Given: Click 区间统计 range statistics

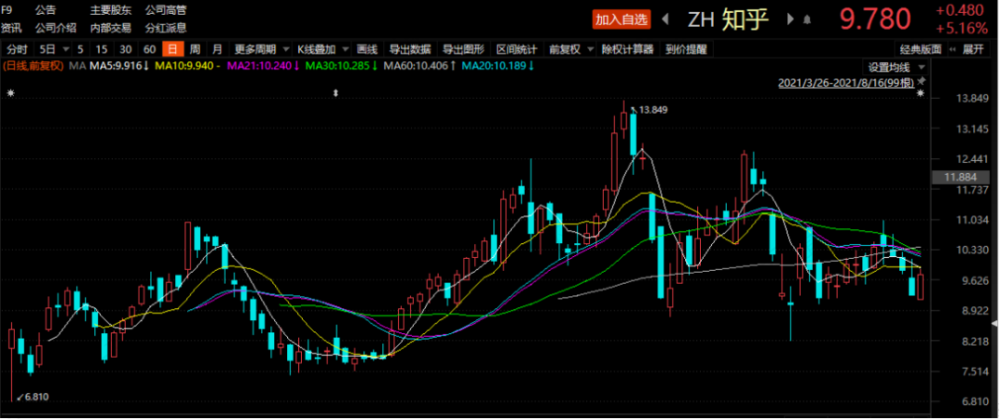Looking at the screenshot, I should click(517, 49).
